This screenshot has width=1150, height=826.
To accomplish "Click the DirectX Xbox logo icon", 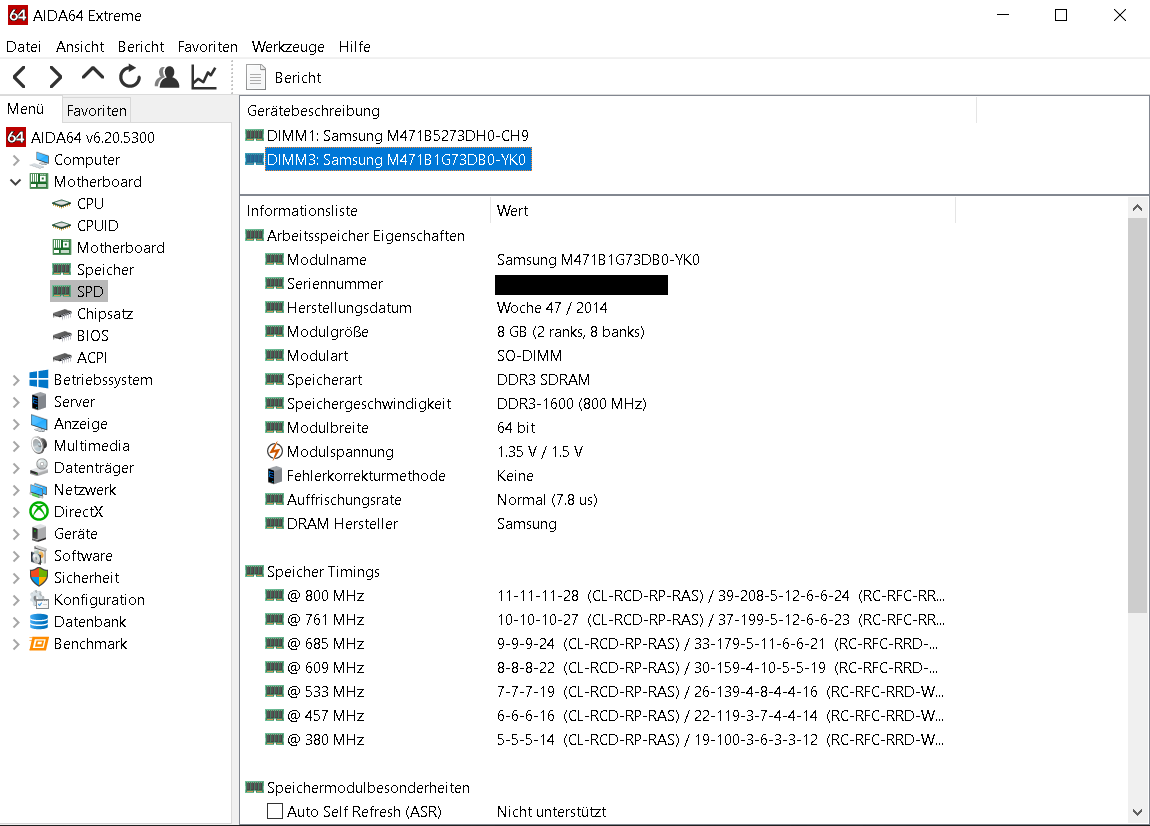I will pos(39,511).
